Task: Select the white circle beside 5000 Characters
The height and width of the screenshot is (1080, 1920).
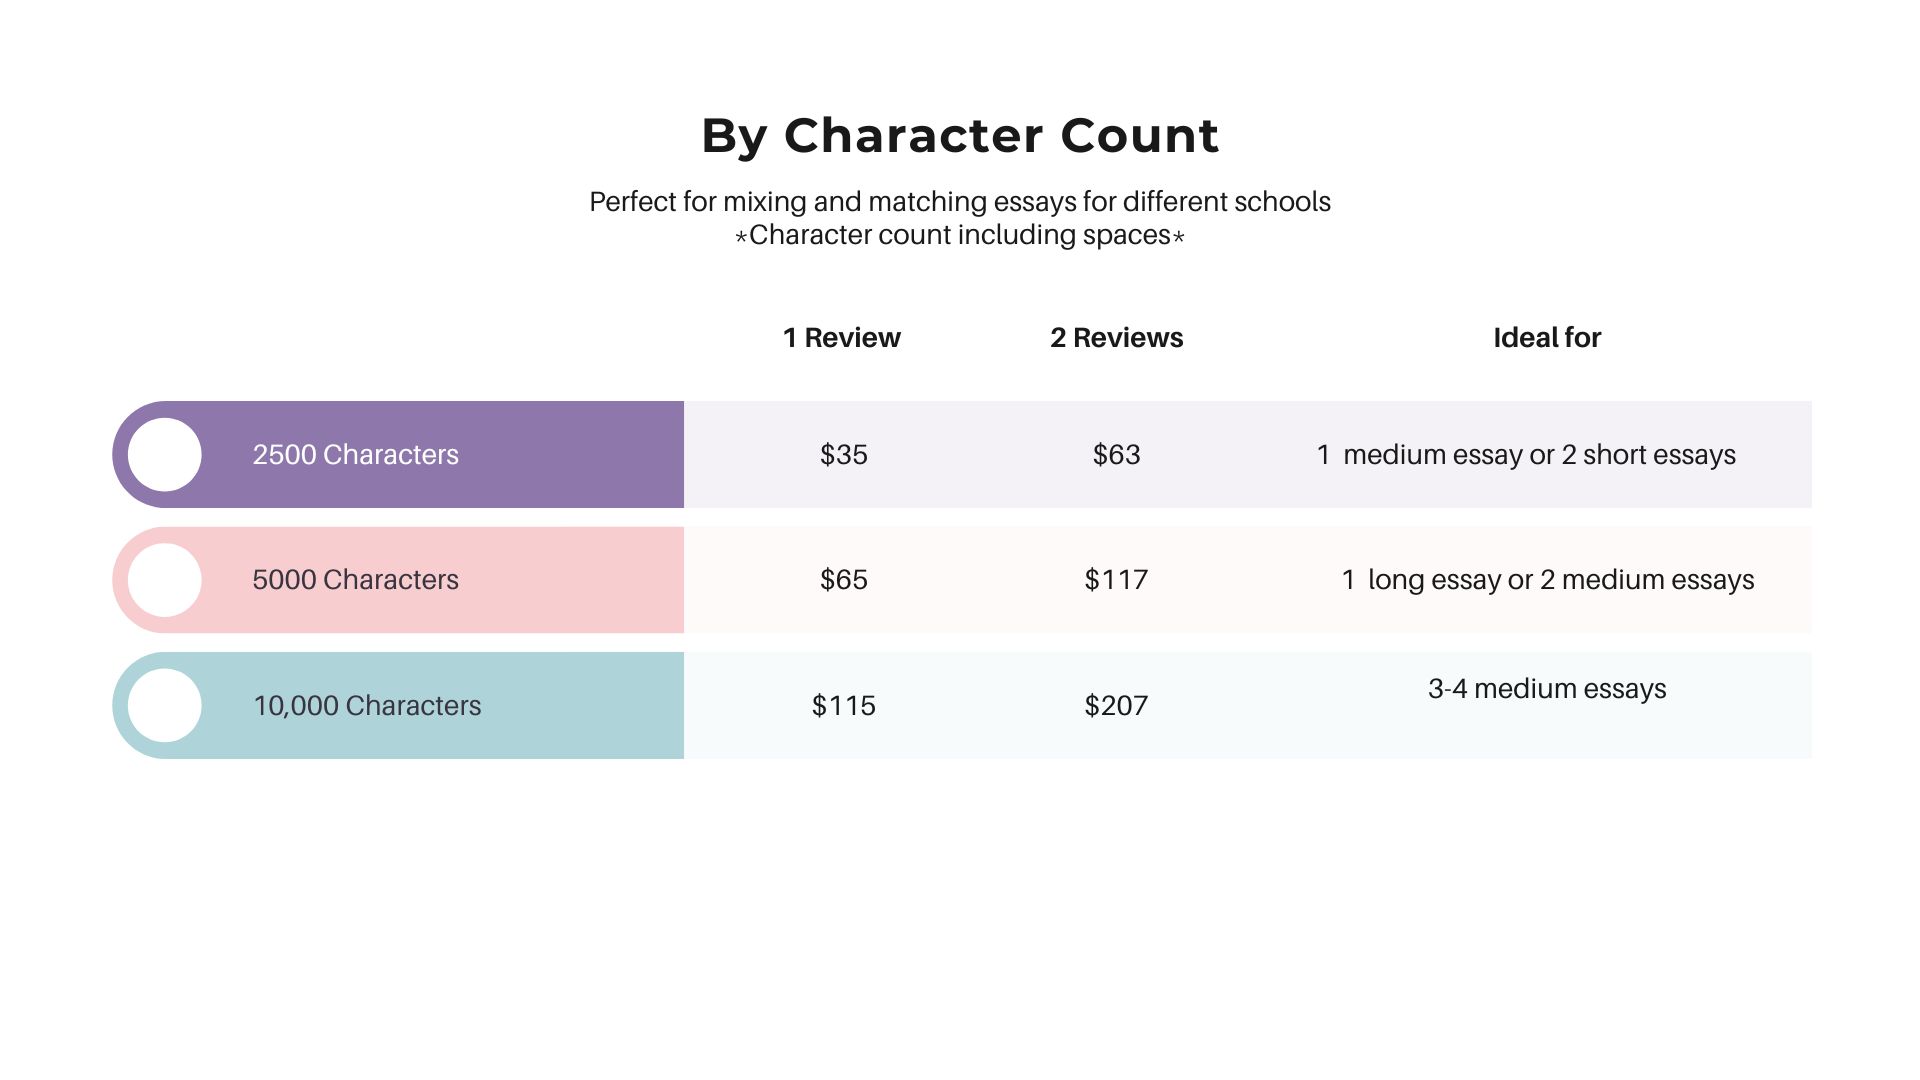Action: pyautogui.click(x=165, y=580)
